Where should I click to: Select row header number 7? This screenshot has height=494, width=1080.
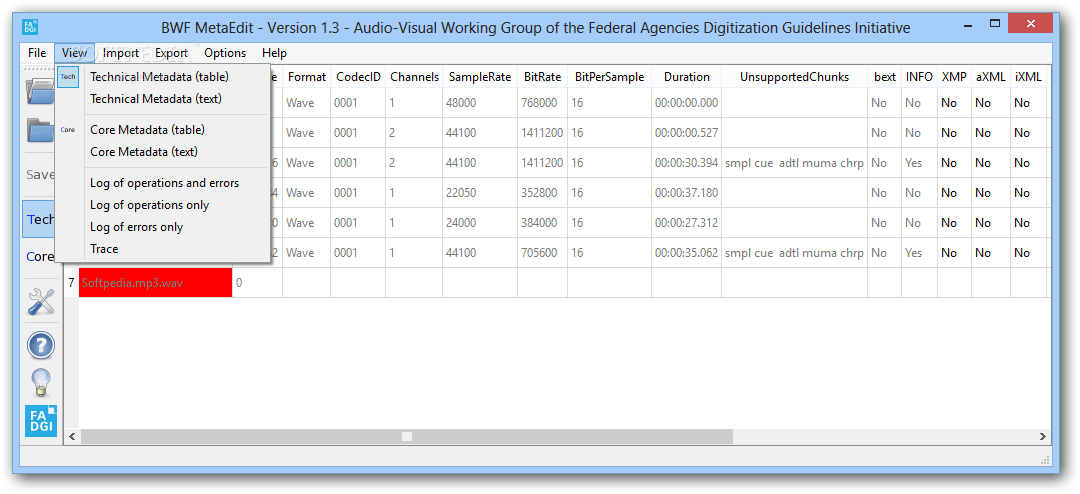(x=72, y=282)
